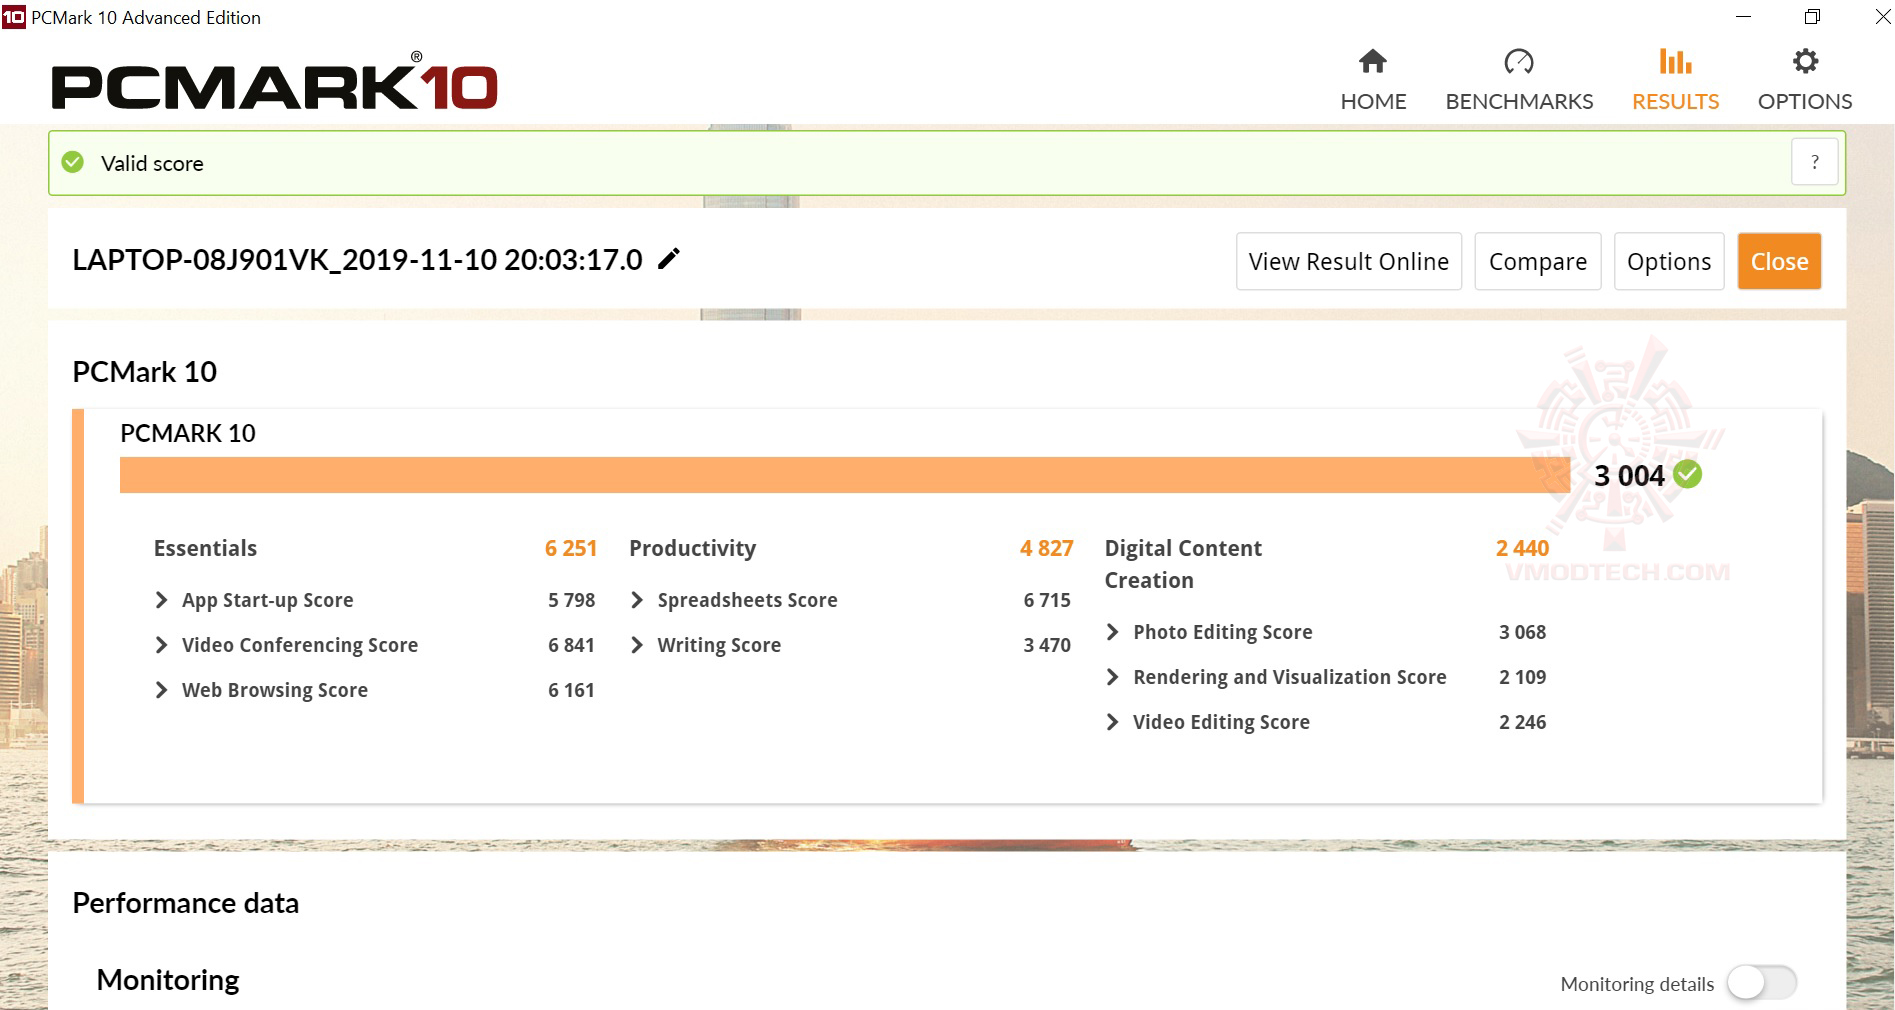Viewport: 1895px width, 1010px height.
Task: Expand Video Editing Score row
Action: (x=1113, y=722)
